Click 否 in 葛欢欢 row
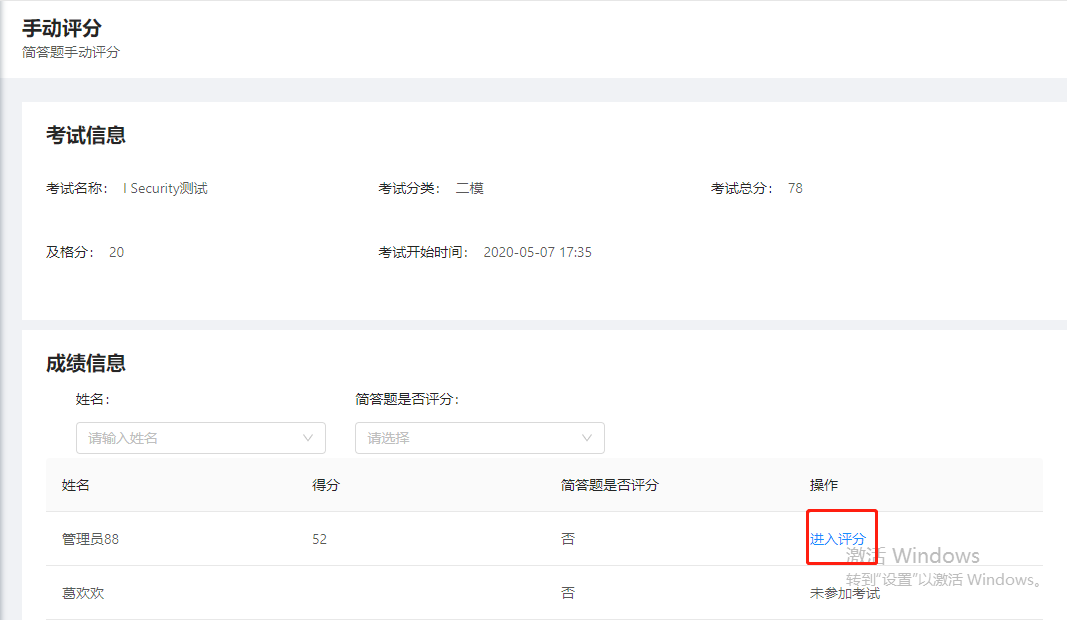This screenshot has height=620, width=1067. pyautogui.click(x=568, y=593)
